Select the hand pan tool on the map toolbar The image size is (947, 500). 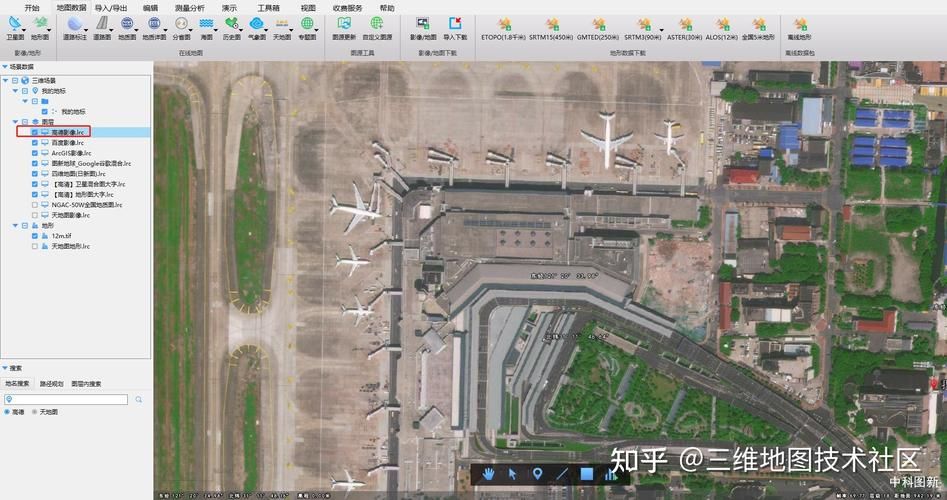[x=489, y=473]
